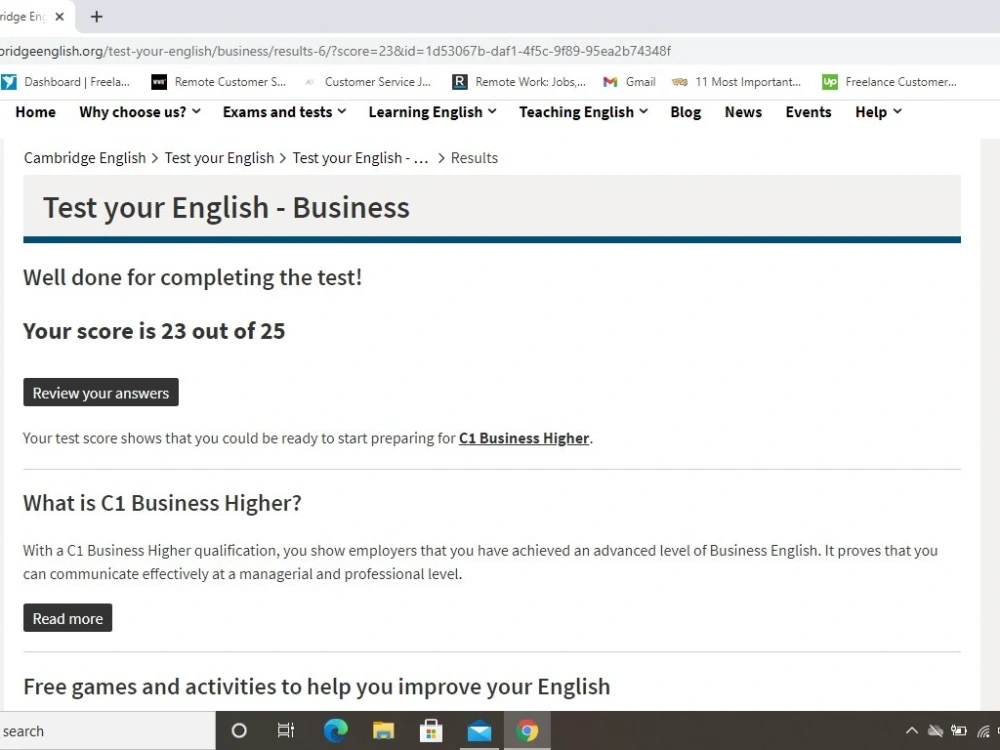Click the Test your English breadcrumb
The height and width of the screenshot is (750, 1000).
pyautogui.click(x=219, y=158)
